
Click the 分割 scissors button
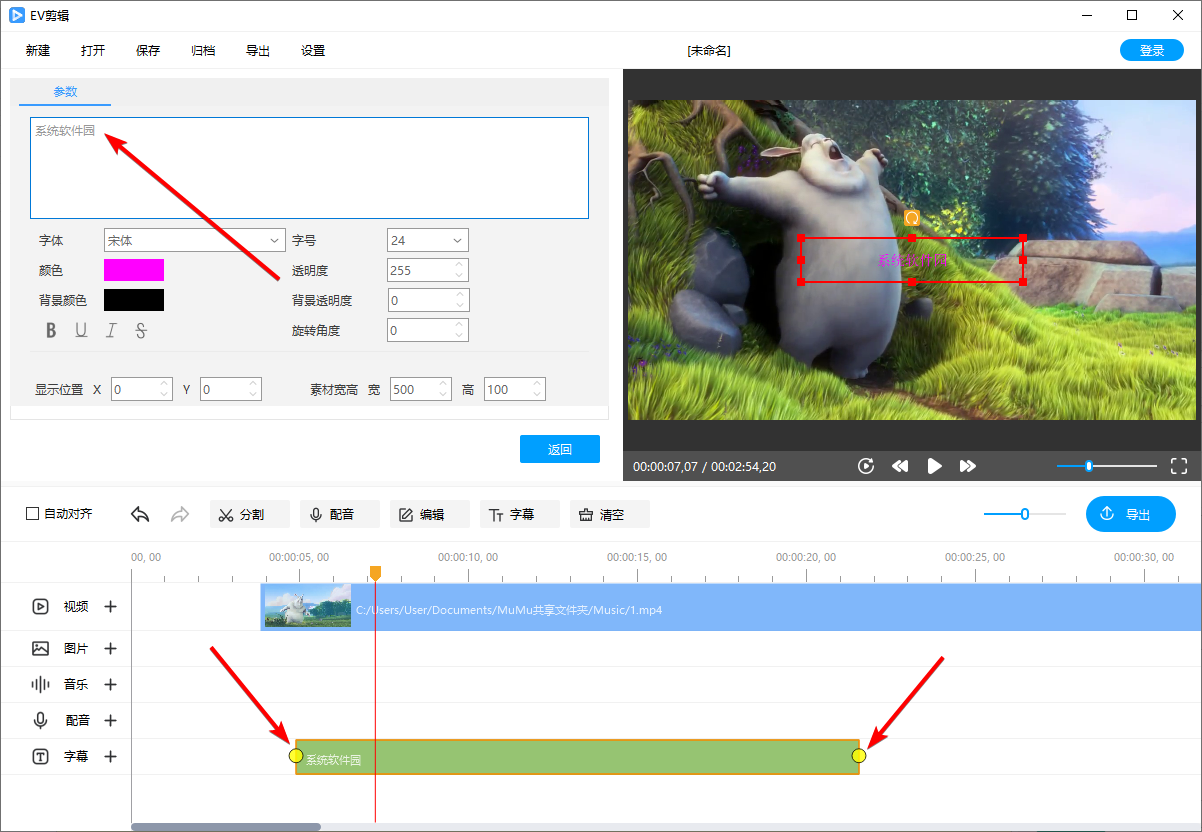pyautogui.click(x=250, y=514)
